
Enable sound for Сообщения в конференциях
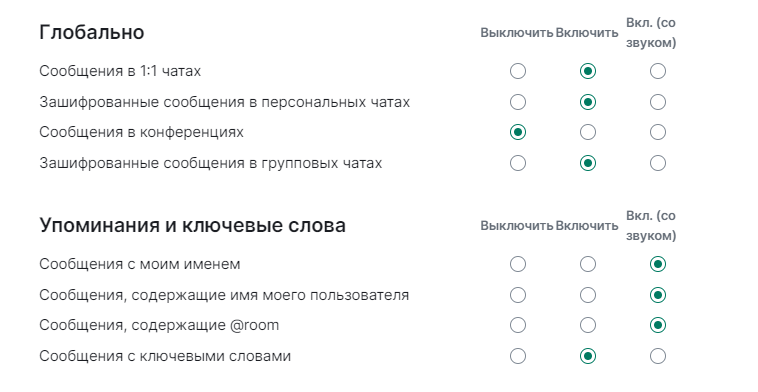657,132
